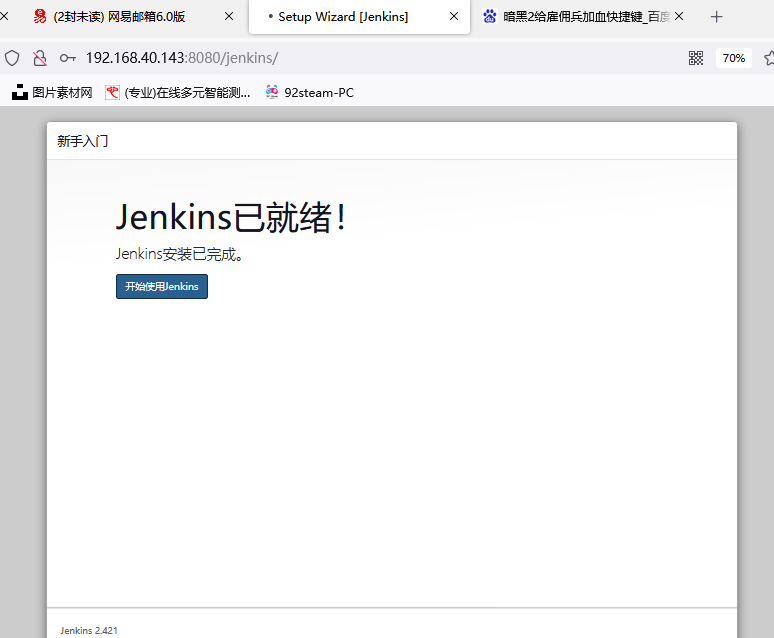Open the (专业)在线多元智能测 bookmark
The width and height of the screenshot is (774, 638).
(178, 92)
